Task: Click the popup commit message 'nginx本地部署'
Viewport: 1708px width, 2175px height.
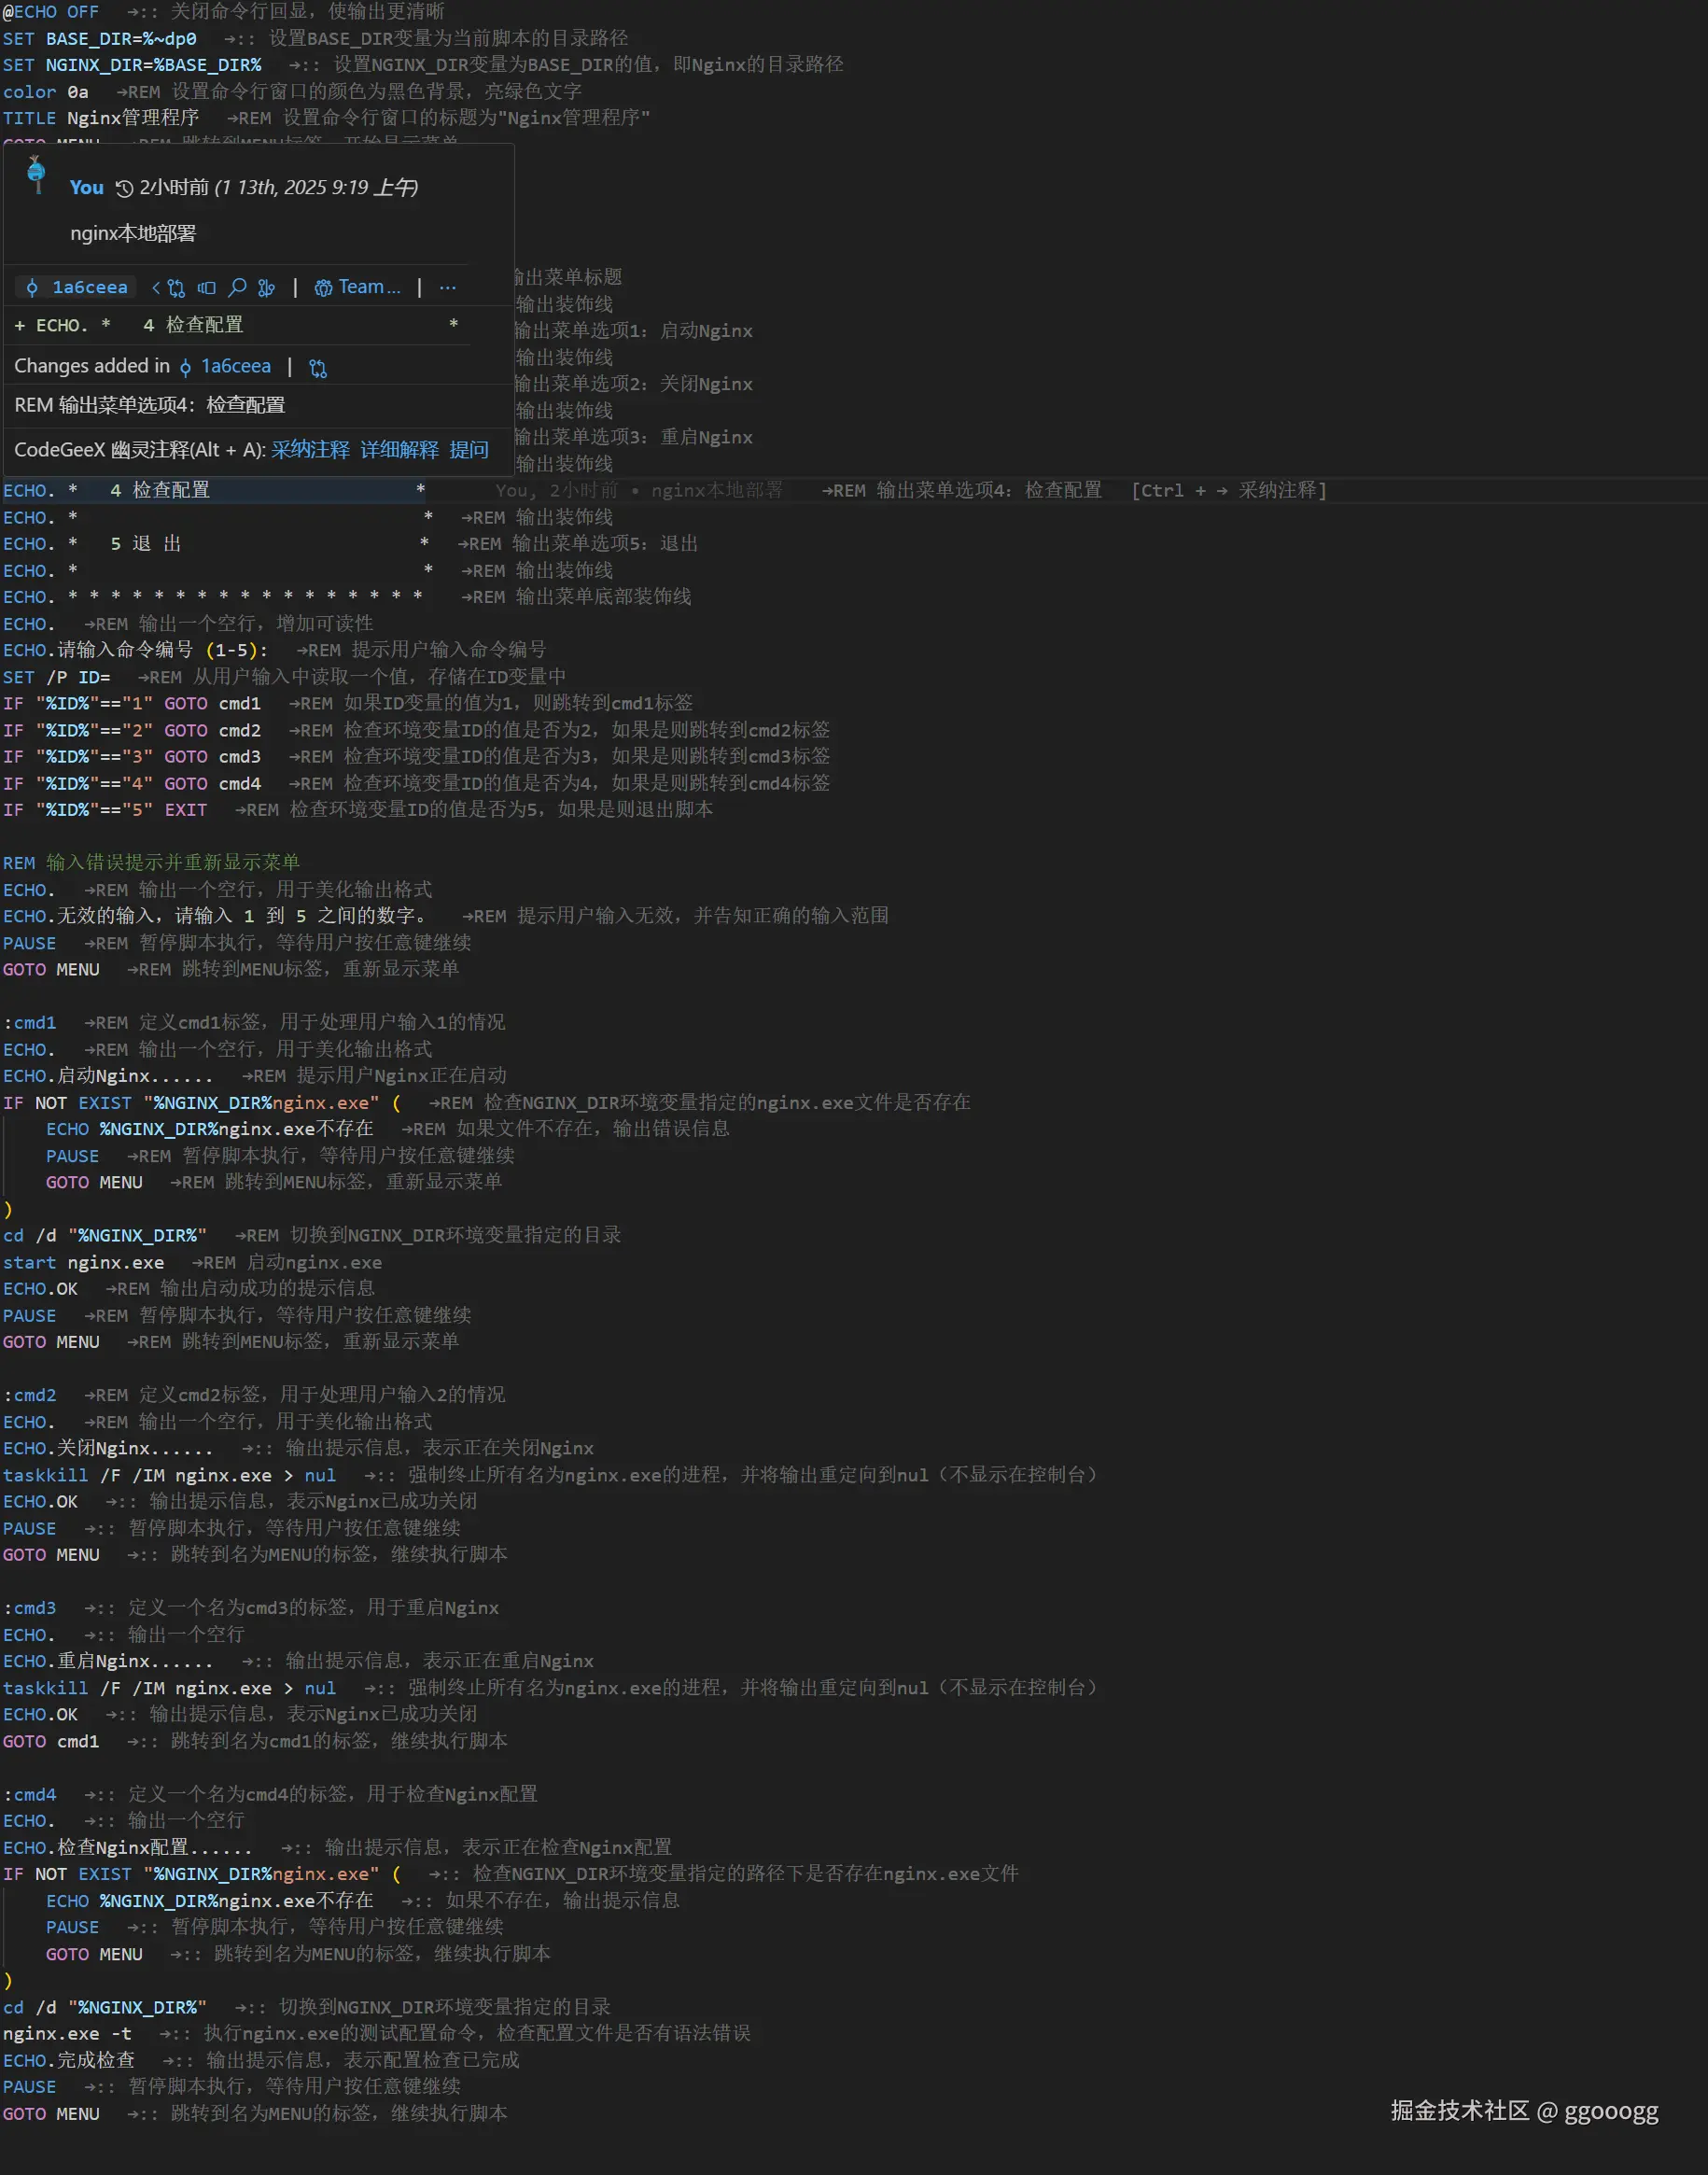Action: [x=133, y=234]
